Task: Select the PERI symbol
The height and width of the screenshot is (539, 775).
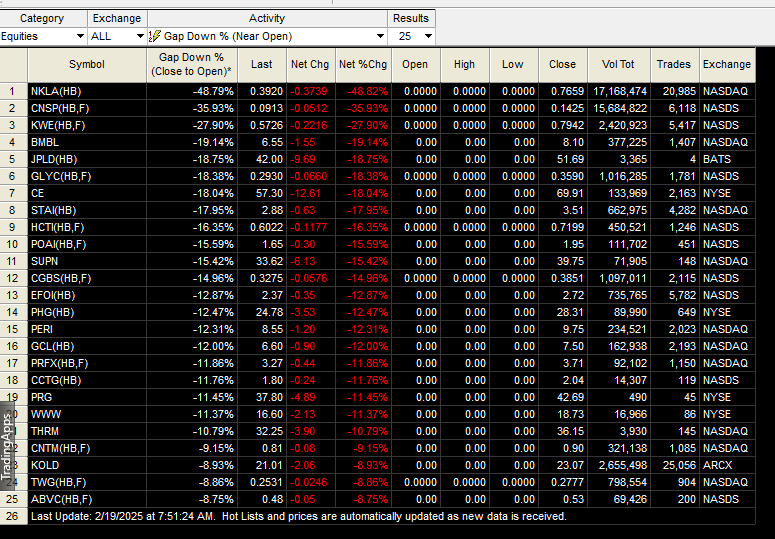Action: coord(42,329)
